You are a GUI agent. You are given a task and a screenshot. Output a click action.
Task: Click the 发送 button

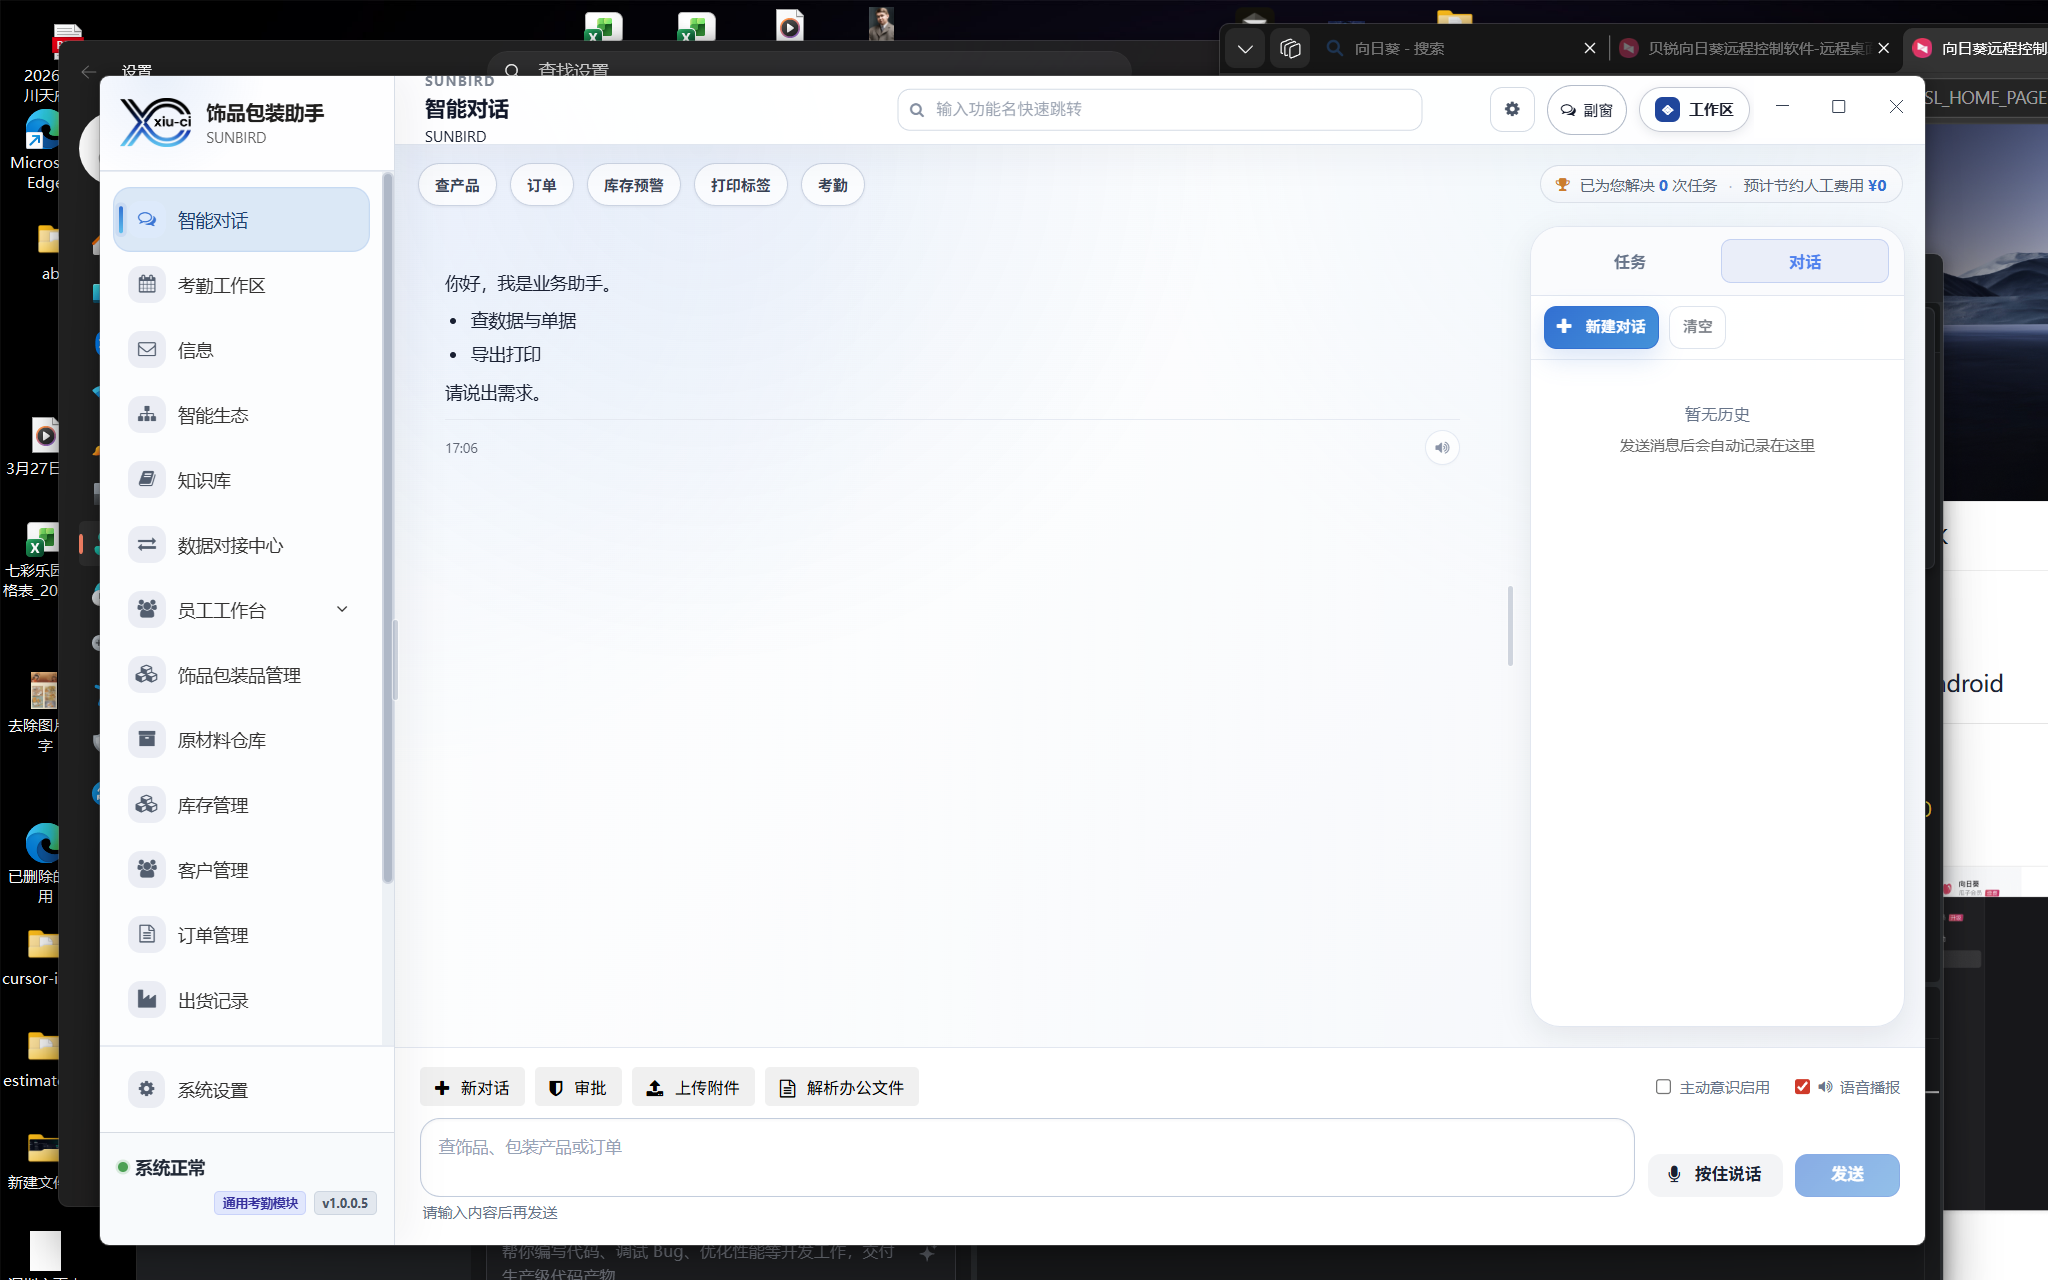(1847, 1174)
